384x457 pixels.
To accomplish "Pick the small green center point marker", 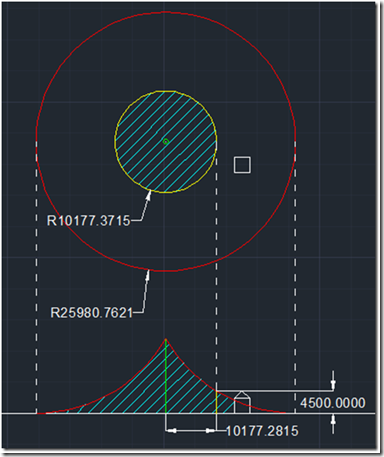I will tap(166, 142).
